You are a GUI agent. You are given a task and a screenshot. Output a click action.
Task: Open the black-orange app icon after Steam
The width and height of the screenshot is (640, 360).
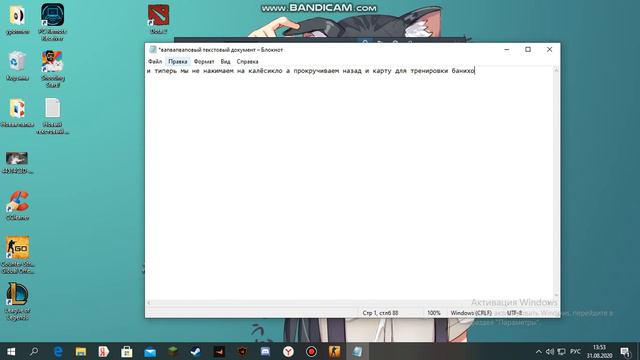[219, 351]
